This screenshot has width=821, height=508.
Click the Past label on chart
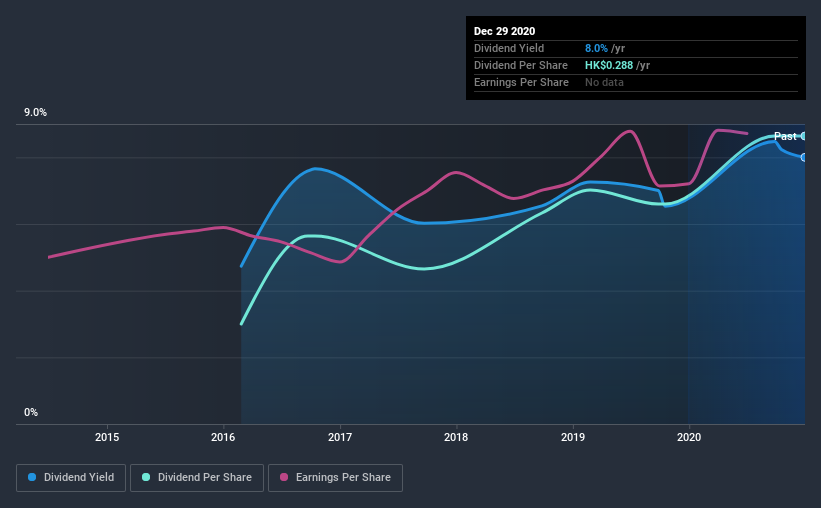[x=785, y=136]
